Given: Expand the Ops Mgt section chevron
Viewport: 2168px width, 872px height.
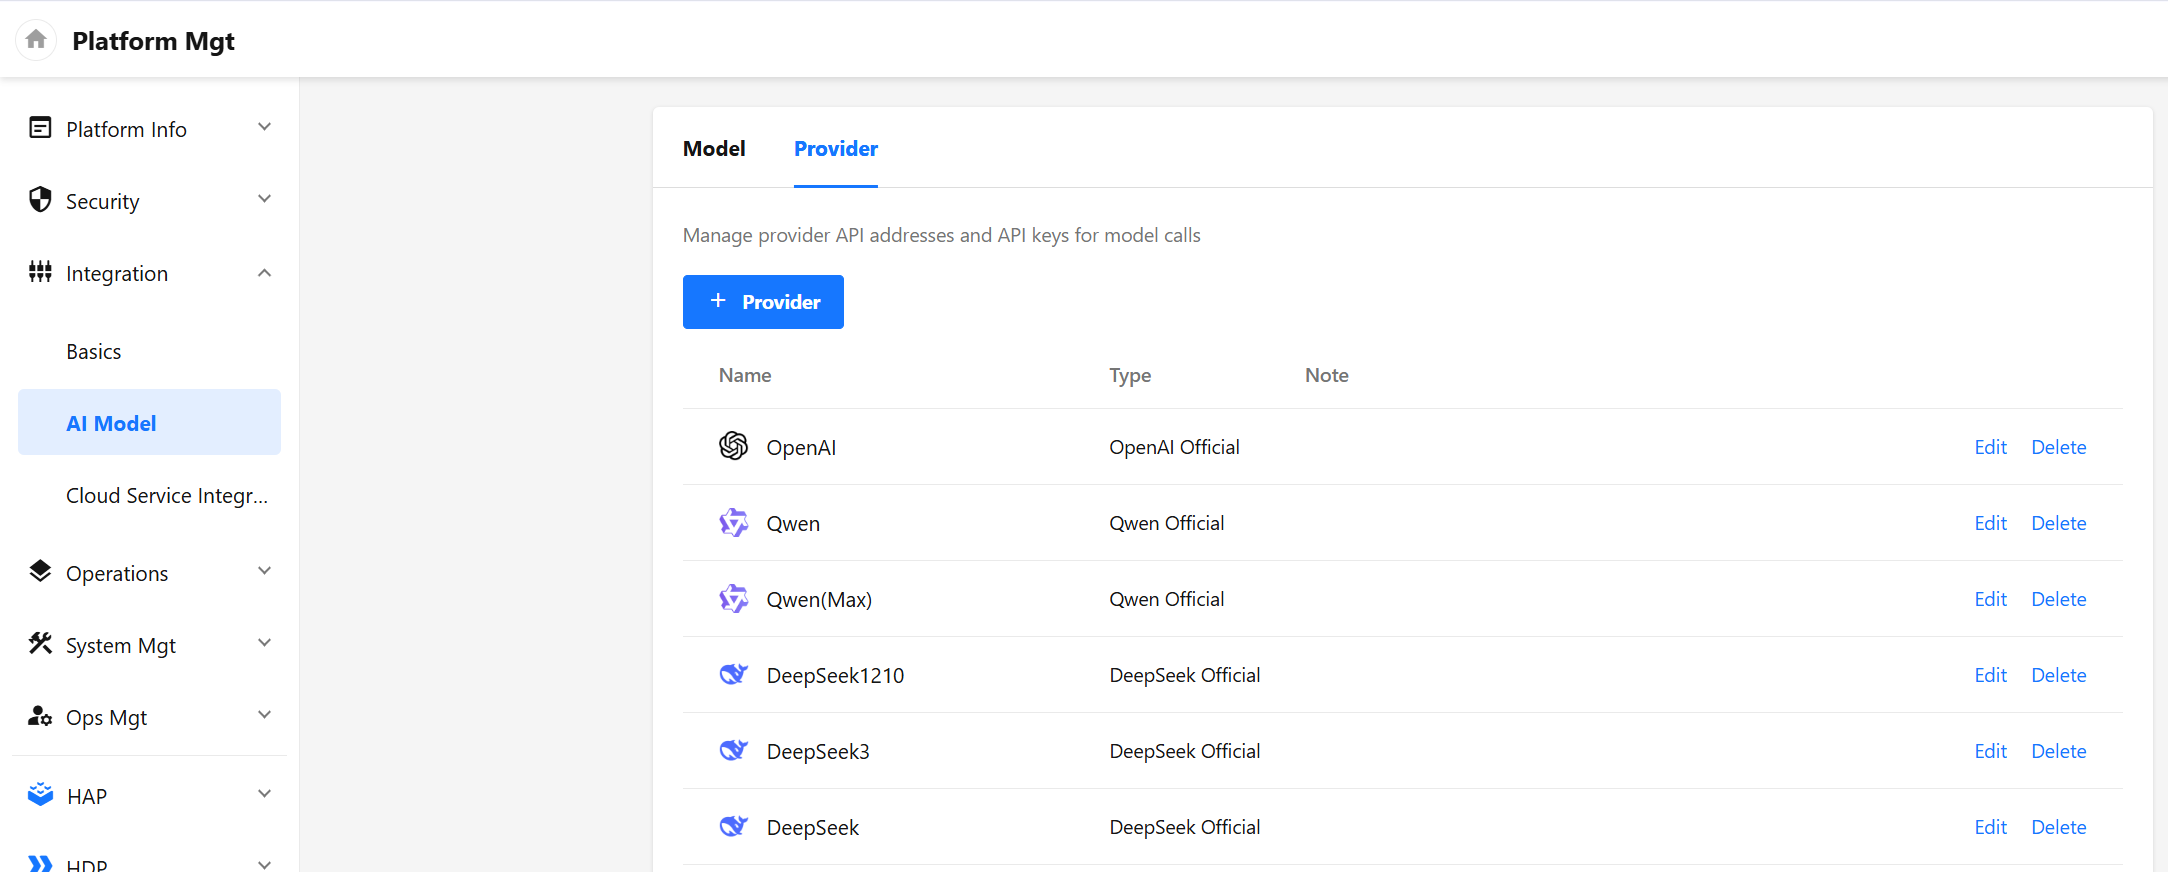Looking at the screenshot, I should coord(264,715).
